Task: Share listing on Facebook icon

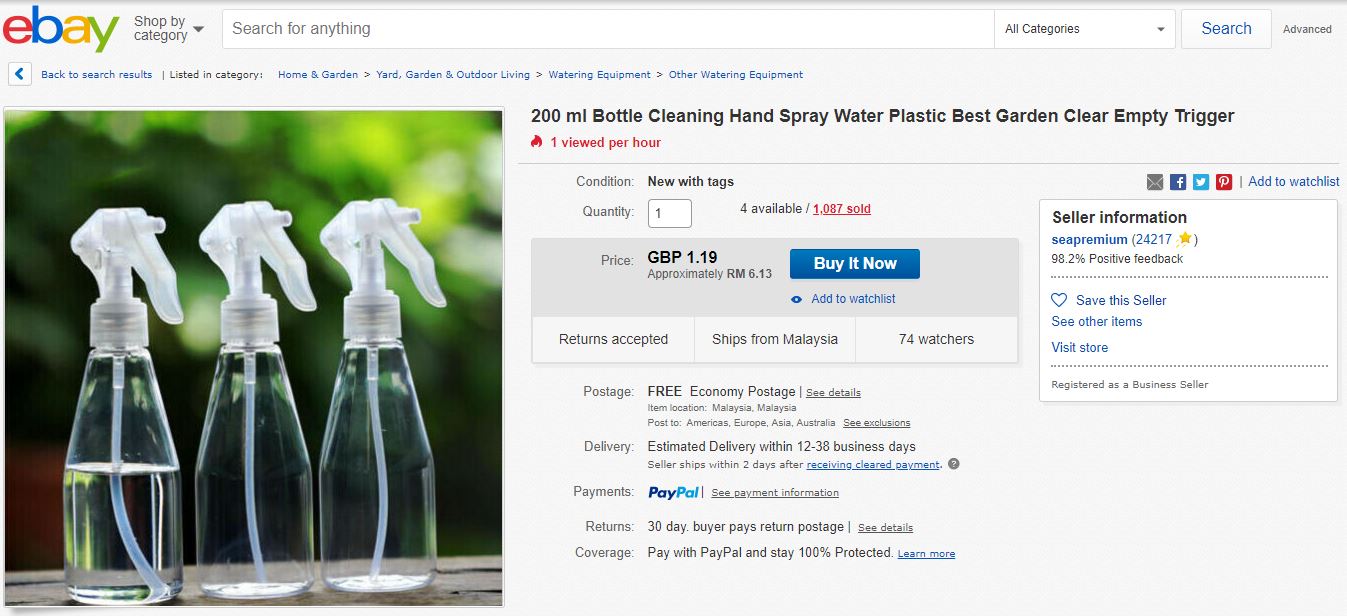Action: (1178, 182)
